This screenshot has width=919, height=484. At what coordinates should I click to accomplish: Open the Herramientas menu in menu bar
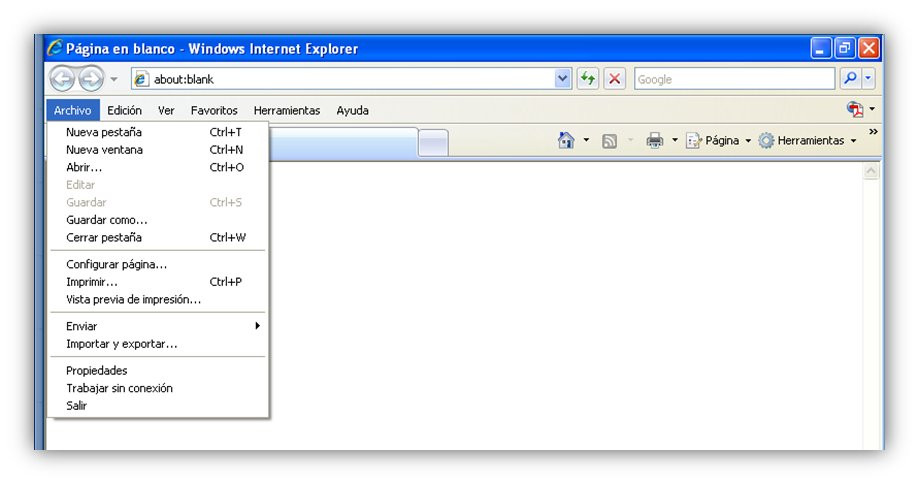click(287, 110)
